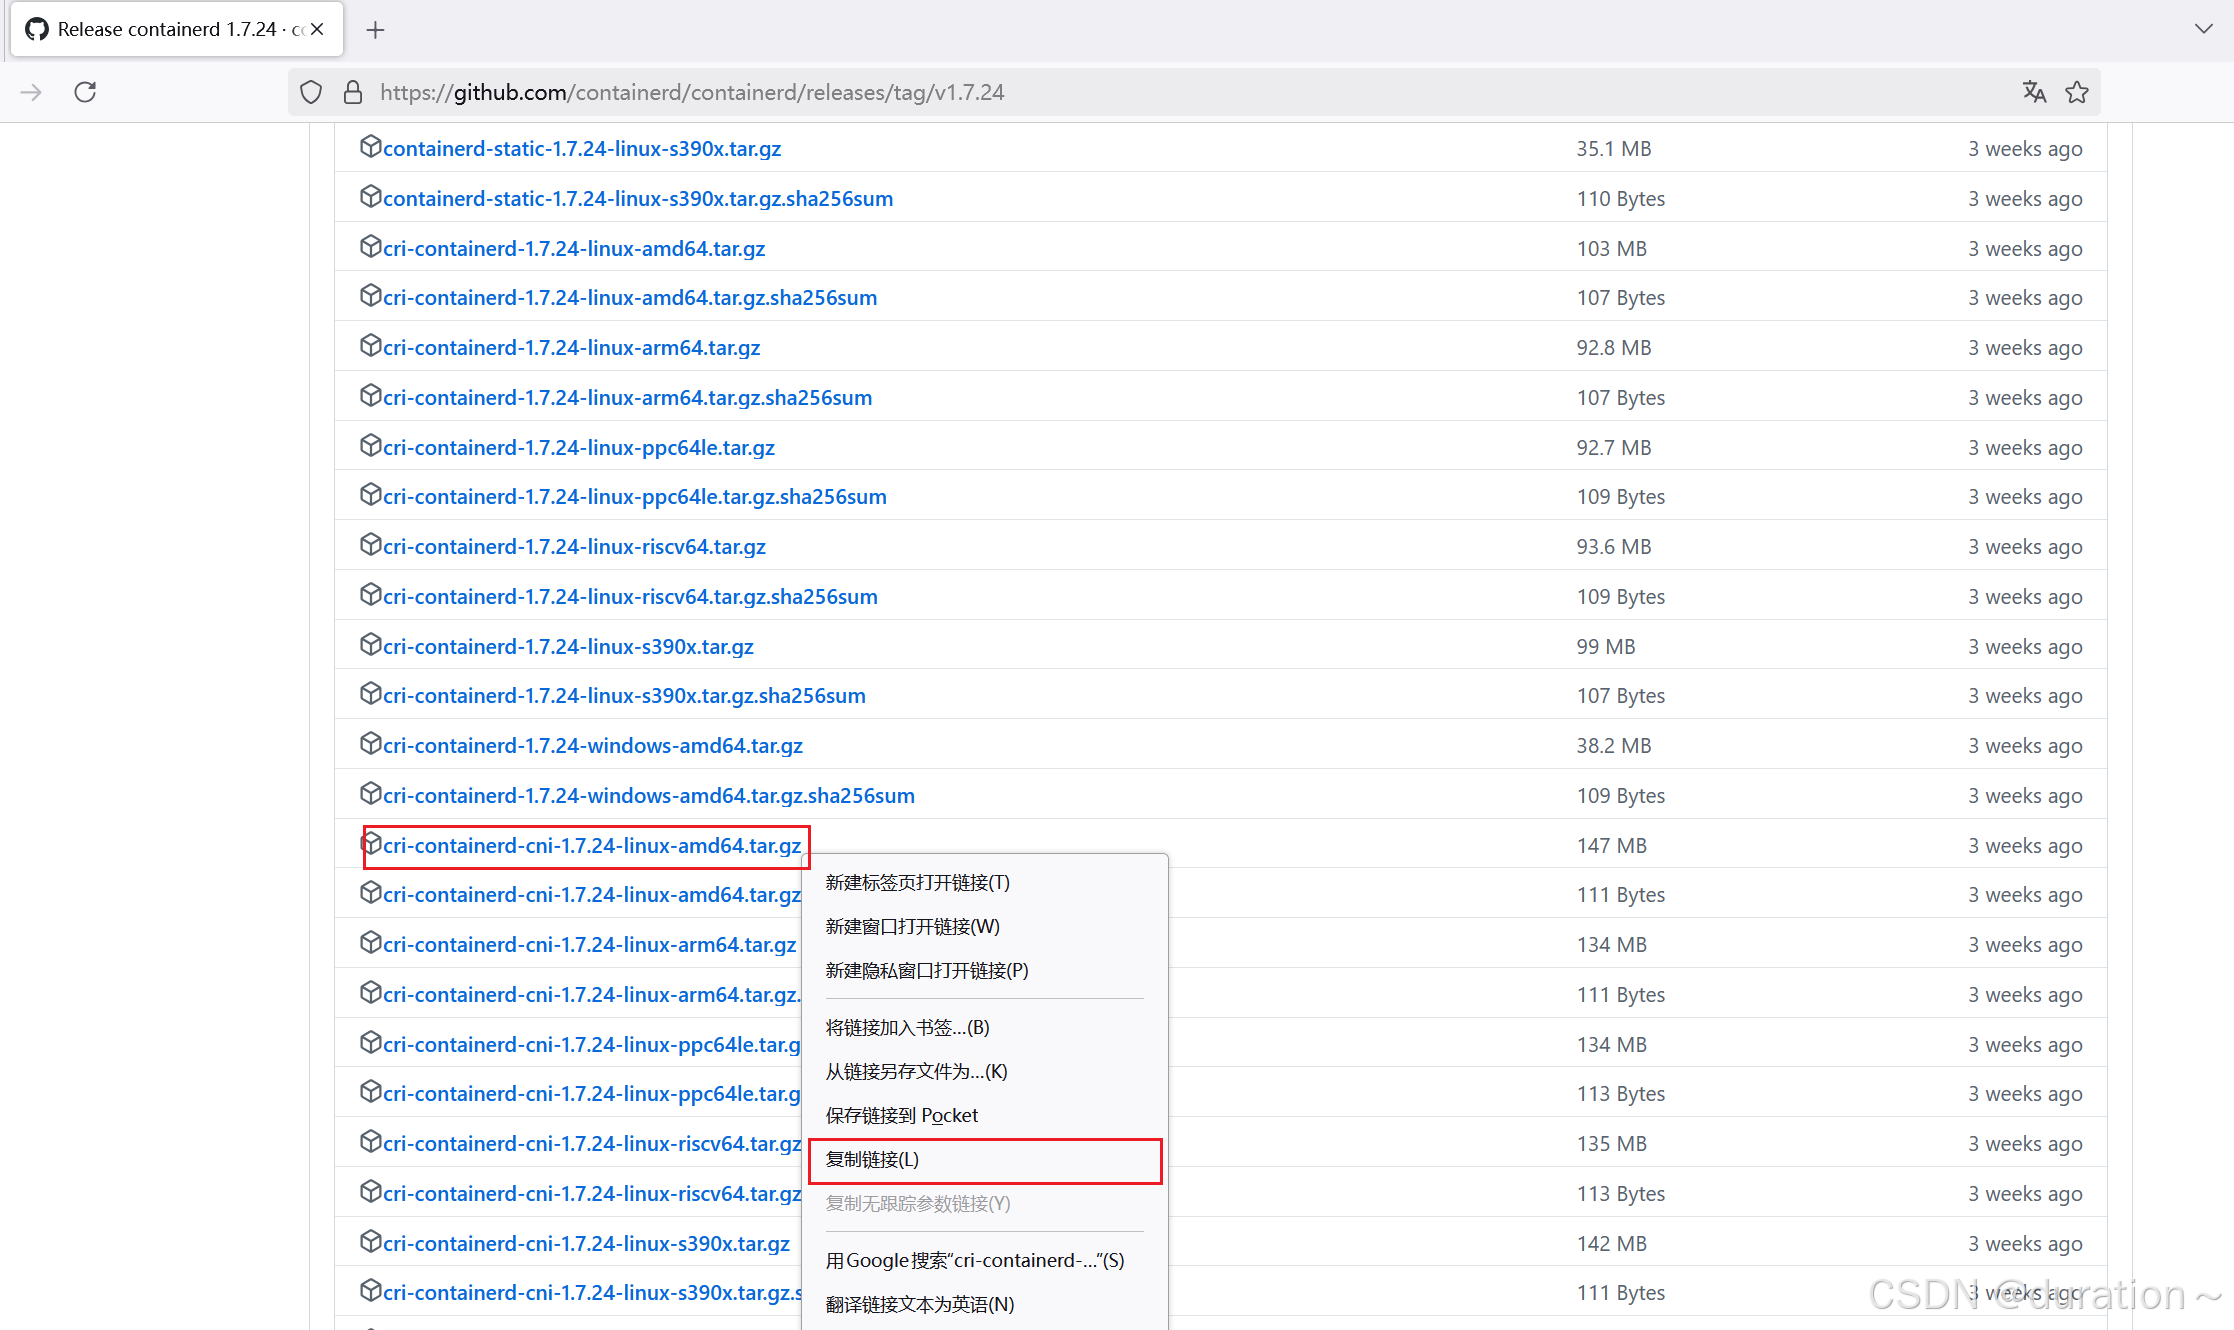Download cri-containerd-cni-1.7.24-linux-arm64.tar.gz
Image resolution: width=2234 pixels, height=1330 pixels.
(590, 944)
